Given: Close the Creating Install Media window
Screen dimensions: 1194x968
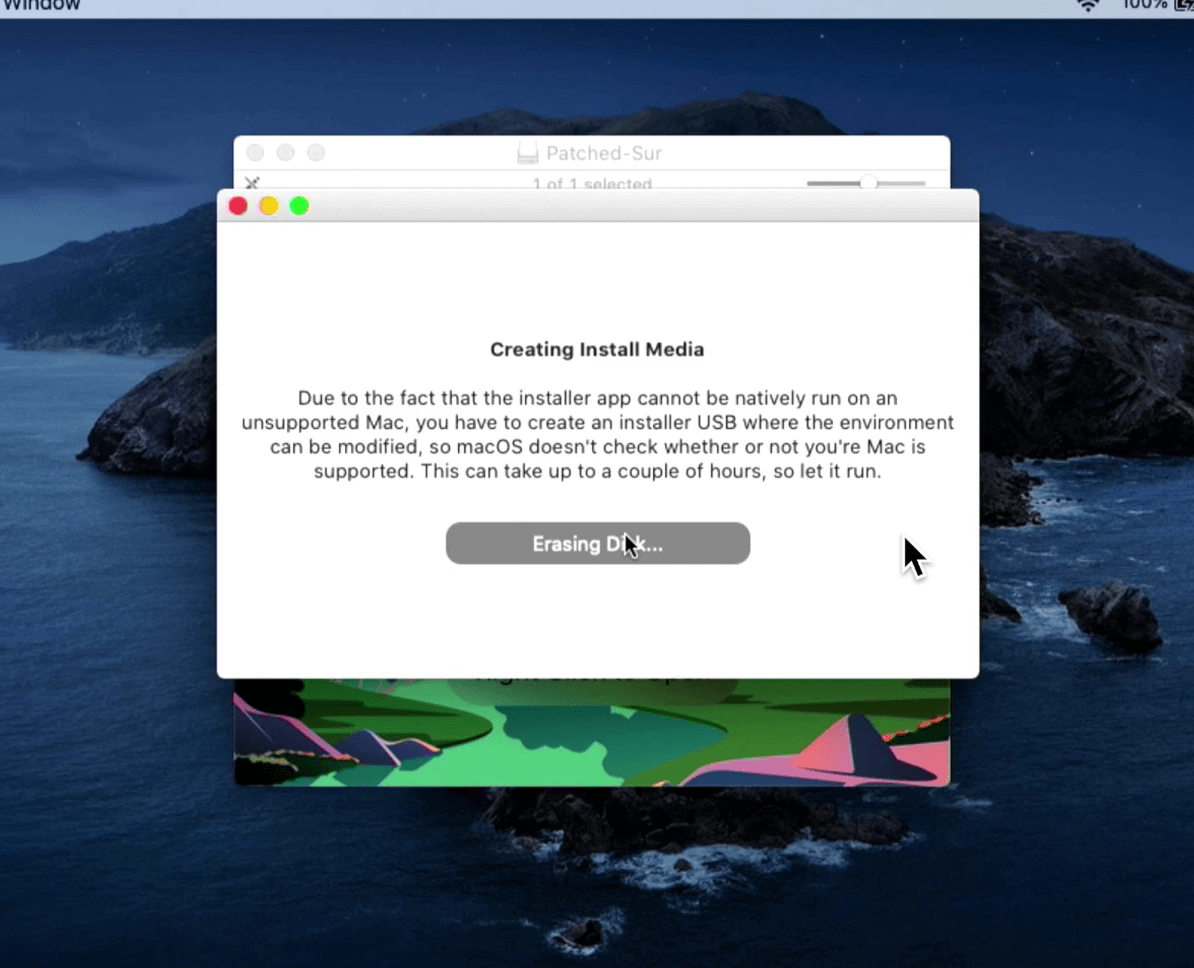Looking at the screenshot, I should click(x=238, y=206).
